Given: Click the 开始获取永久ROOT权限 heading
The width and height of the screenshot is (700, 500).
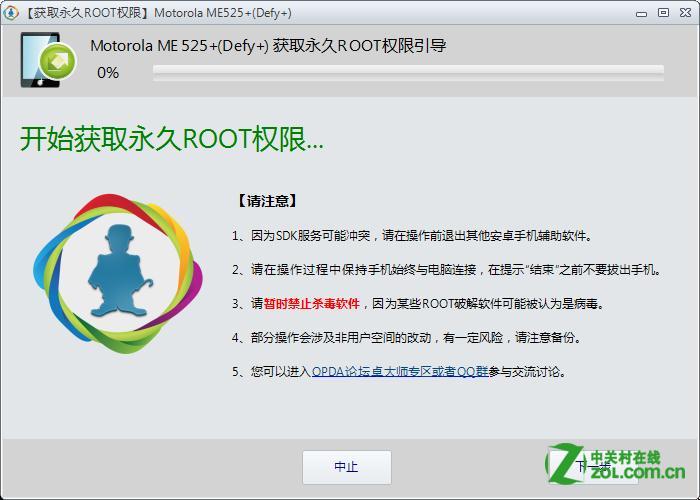Looking at the screenshot, I should click(x=172, y=139).
